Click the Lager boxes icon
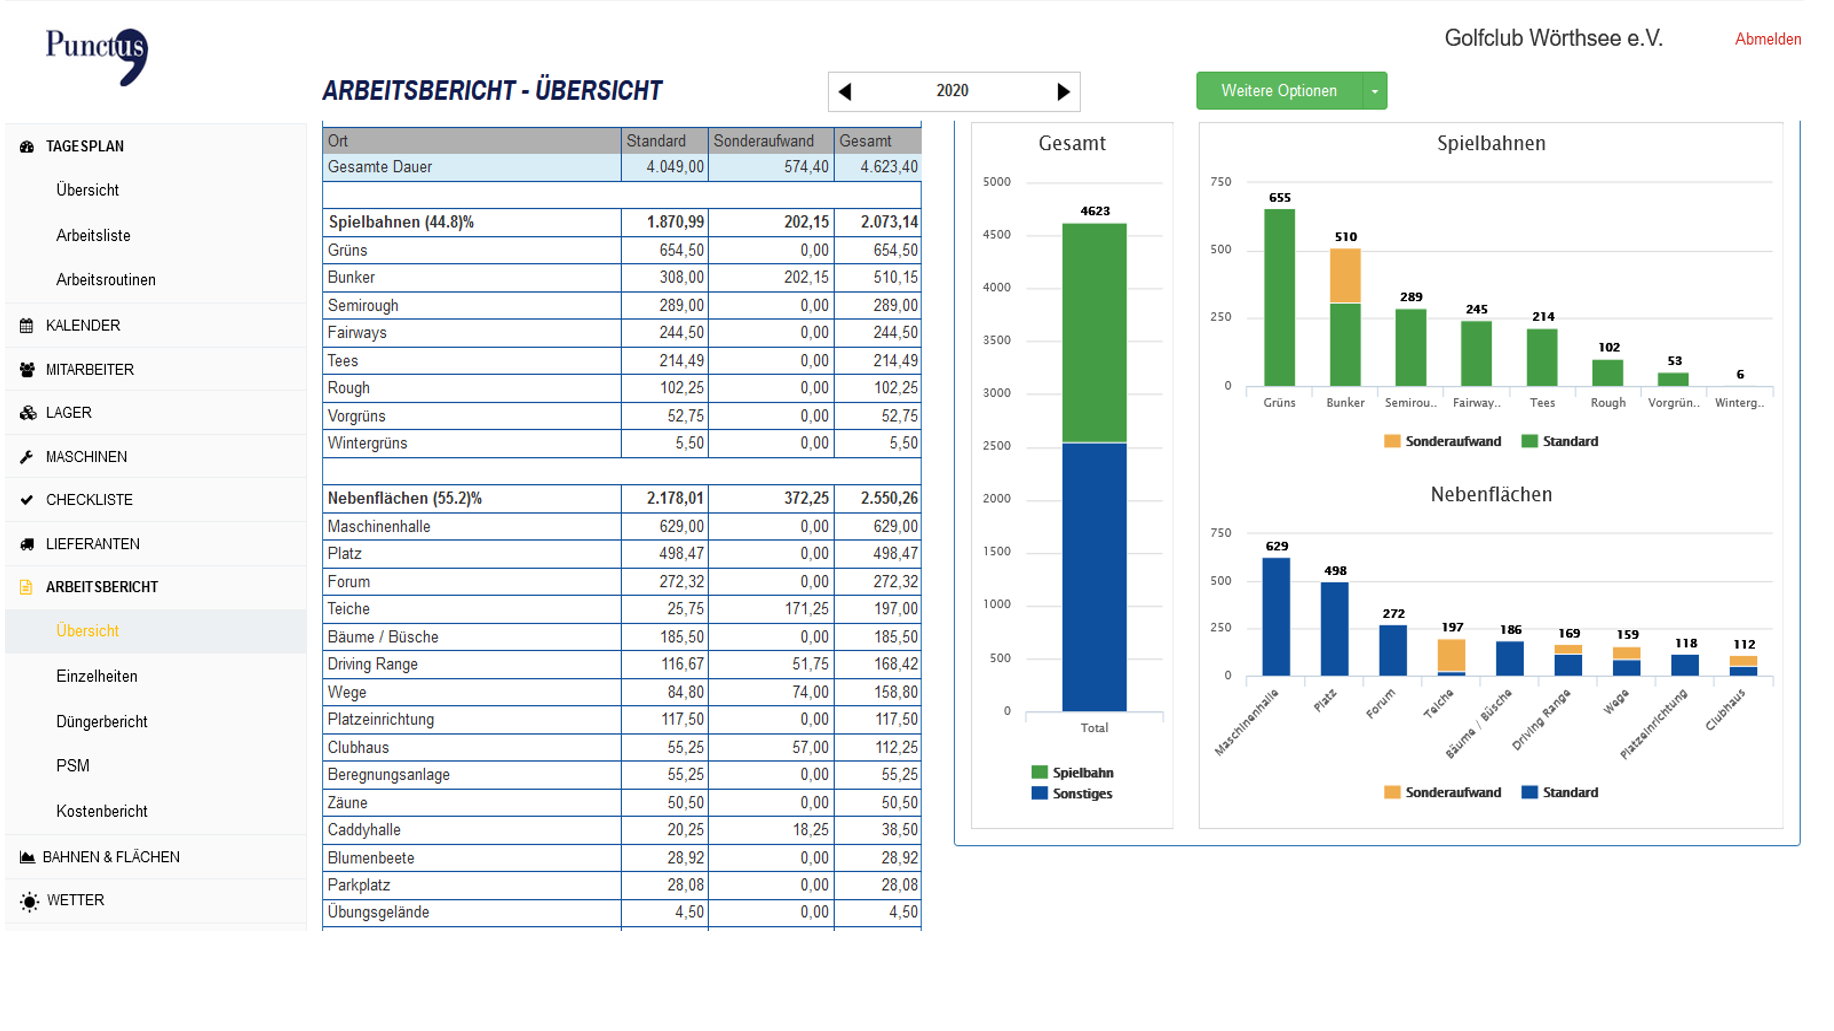The width and height of the screenshot is (1834, 1031). click(x=27, y=413)
